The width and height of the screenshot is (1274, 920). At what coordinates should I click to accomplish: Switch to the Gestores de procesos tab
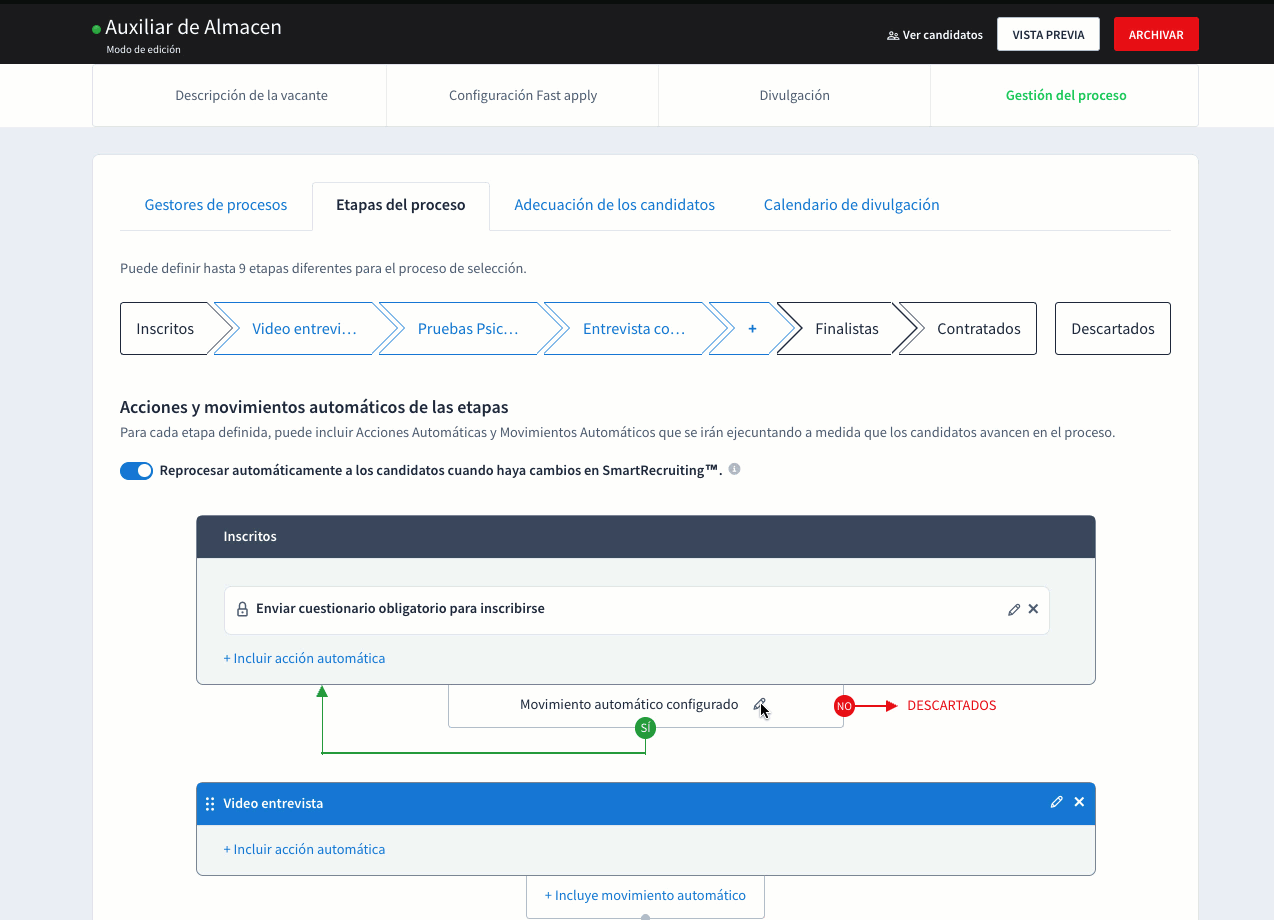pyautogui.click(x=215, y=204)
